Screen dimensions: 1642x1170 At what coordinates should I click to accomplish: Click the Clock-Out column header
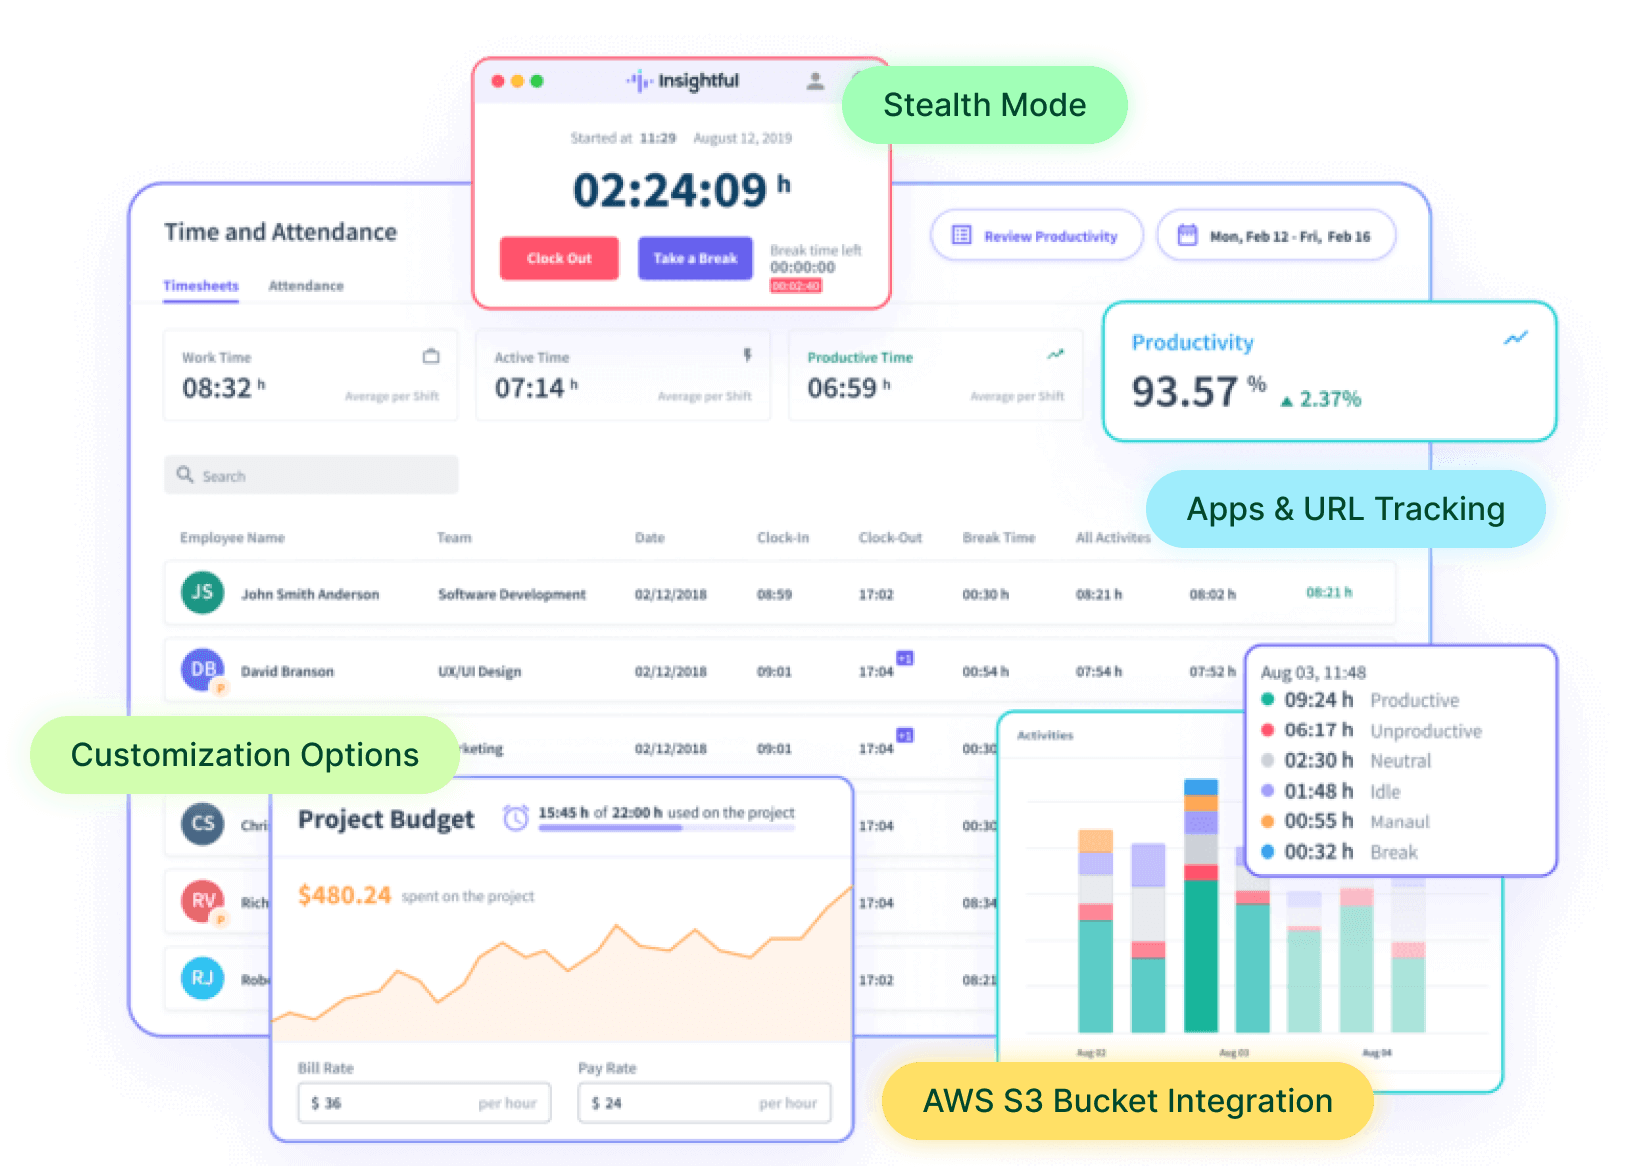[890, 538]
